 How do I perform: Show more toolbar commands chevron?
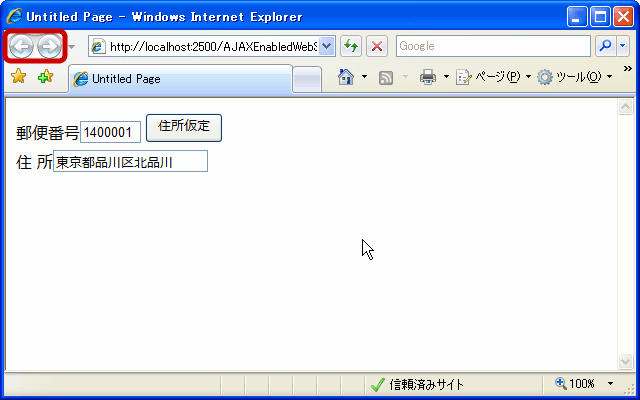click(628, 69)
